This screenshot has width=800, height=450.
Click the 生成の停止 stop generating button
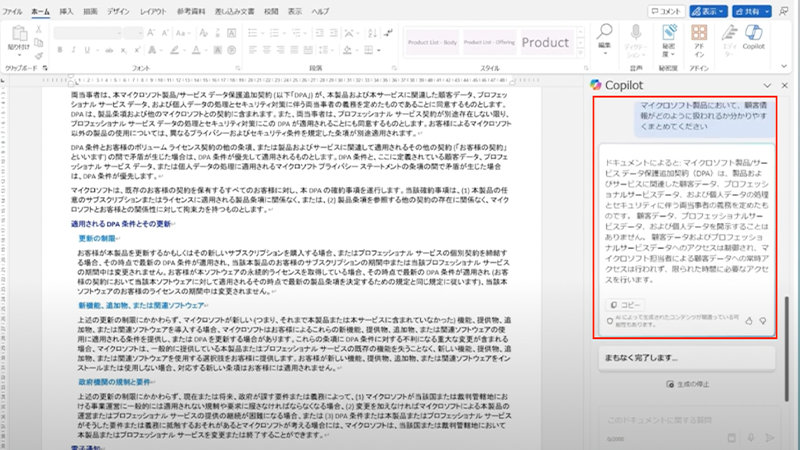685,383
